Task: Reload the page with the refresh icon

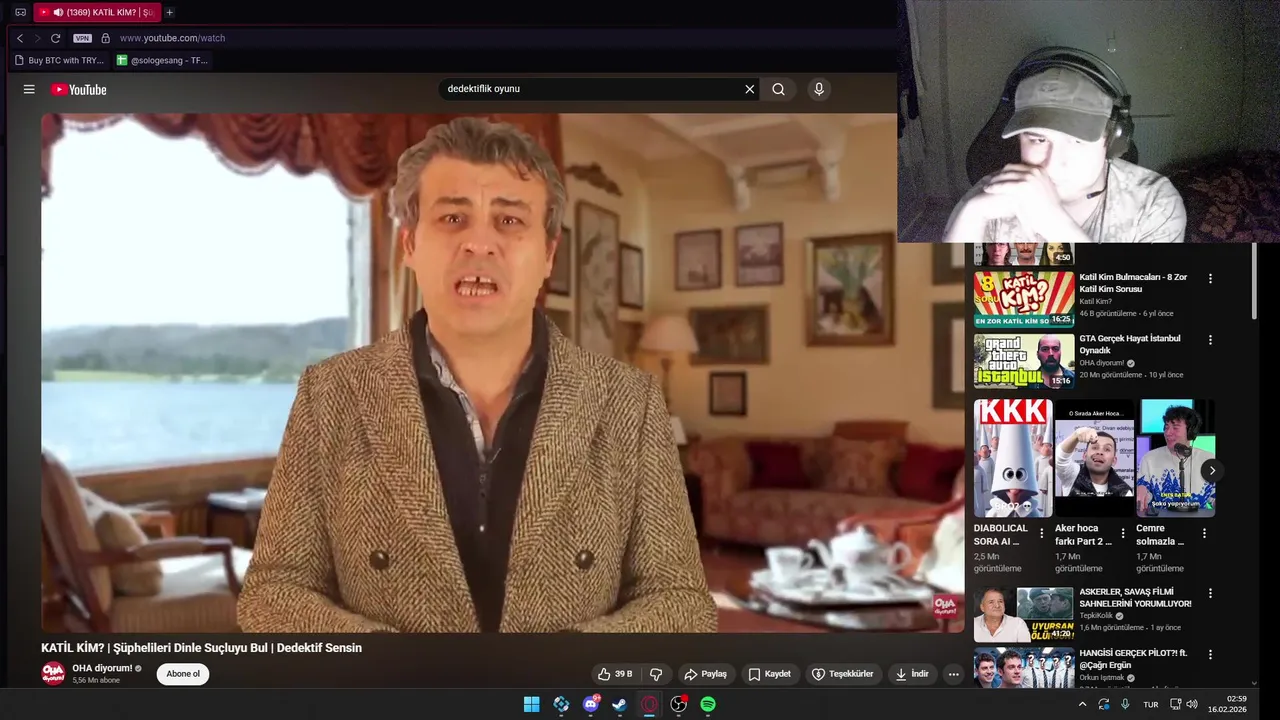Action: click(x=56, y=38)
